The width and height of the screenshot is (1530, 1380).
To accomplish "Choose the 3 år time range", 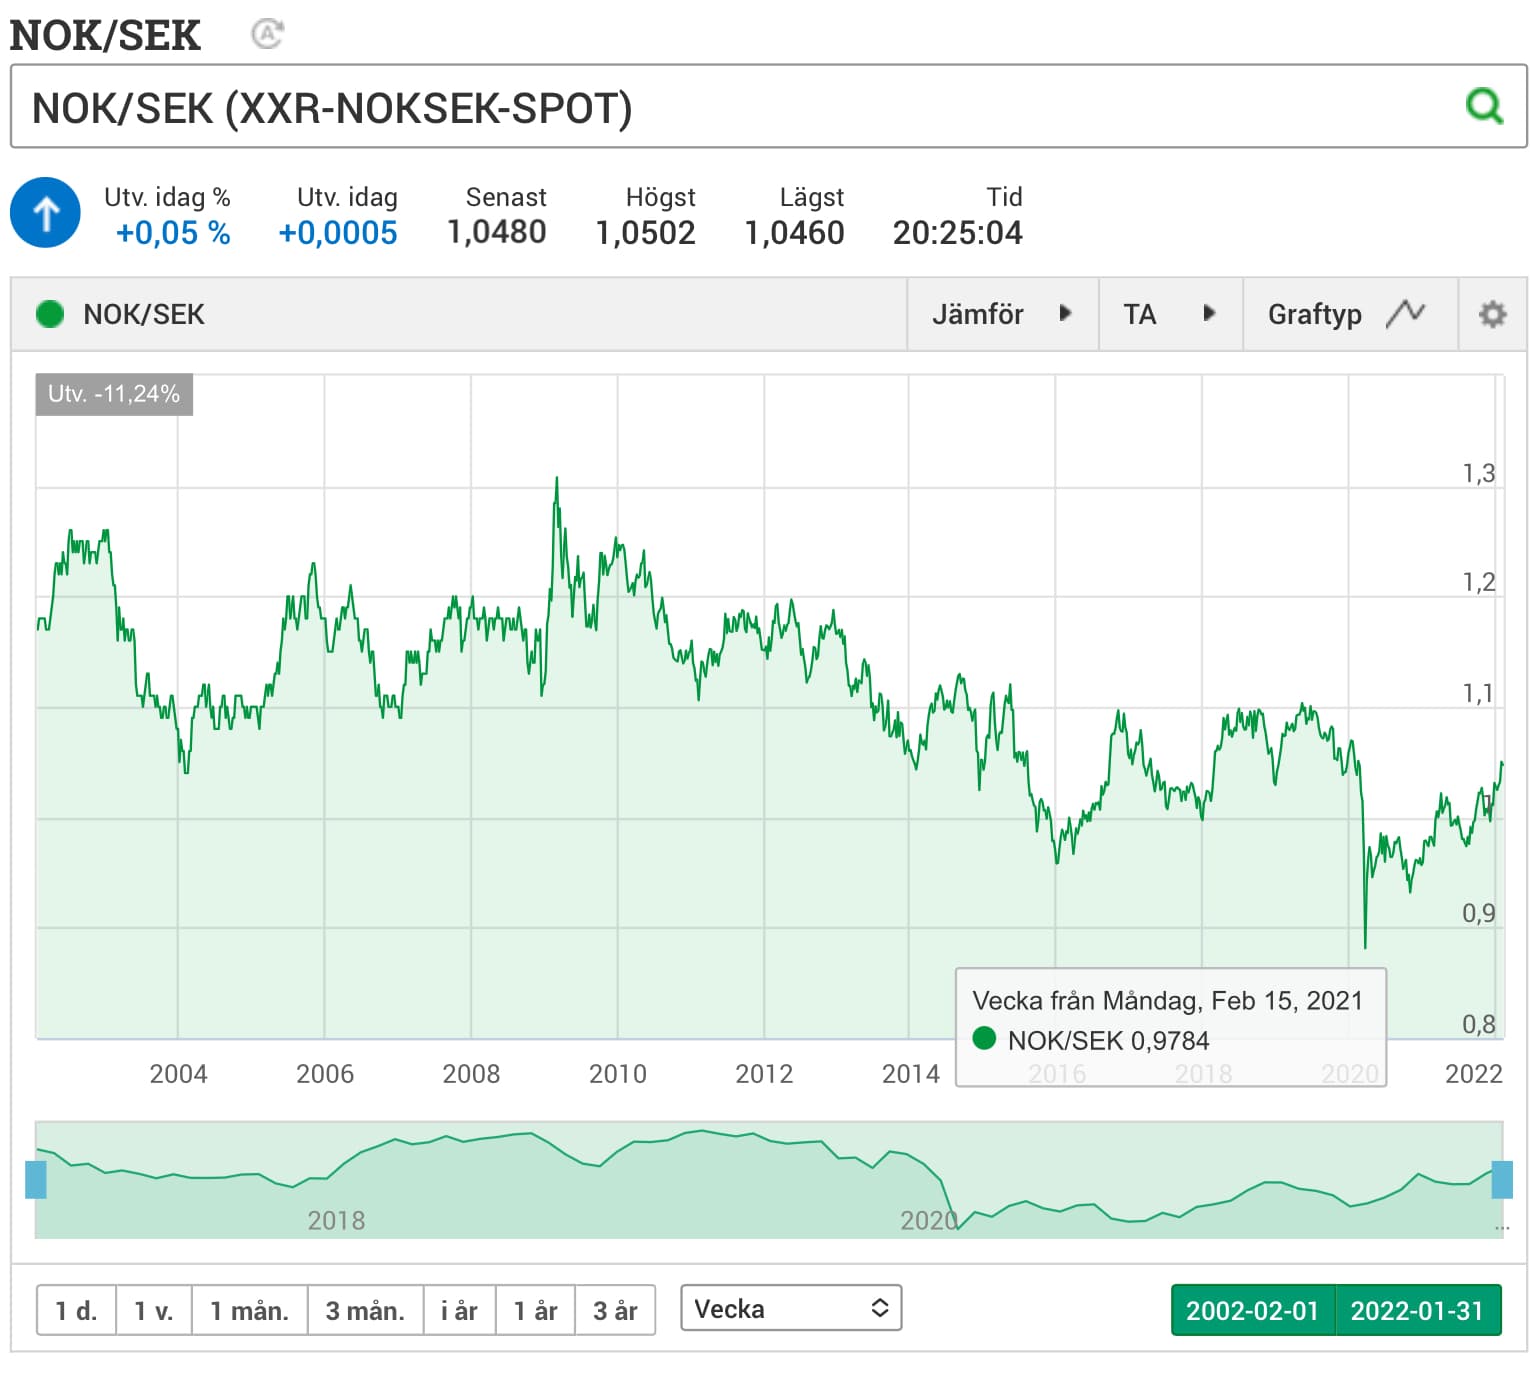I will tap(615, 1310).
